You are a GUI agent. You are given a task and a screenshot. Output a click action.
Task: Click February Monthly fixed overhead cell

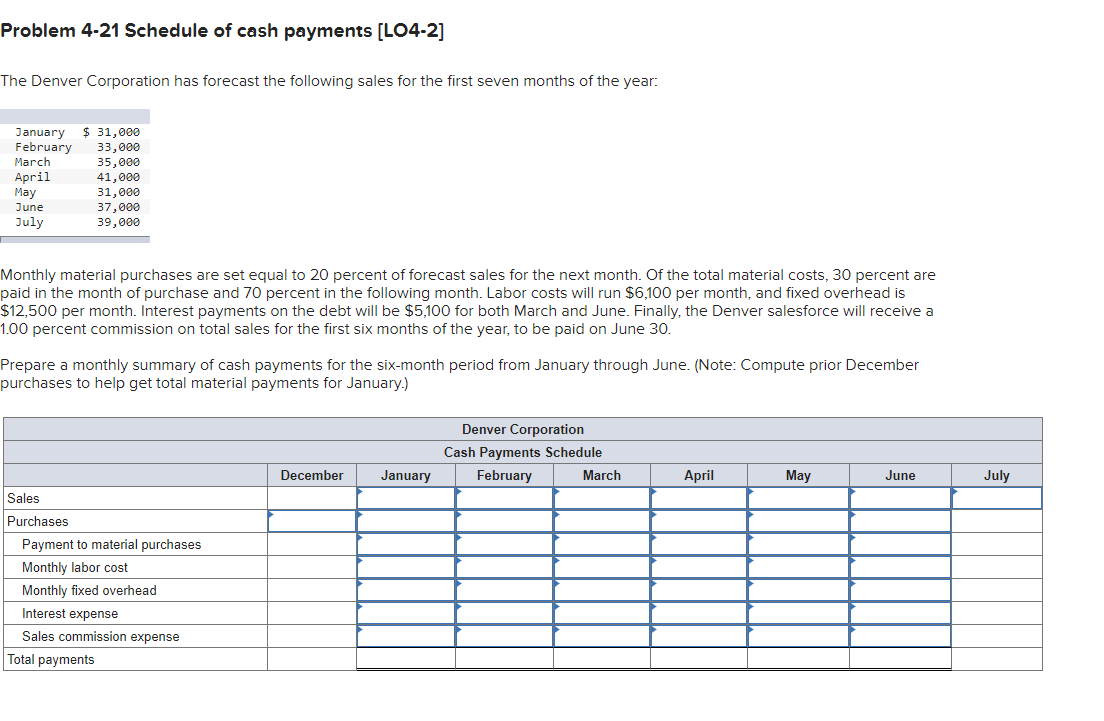504,590
